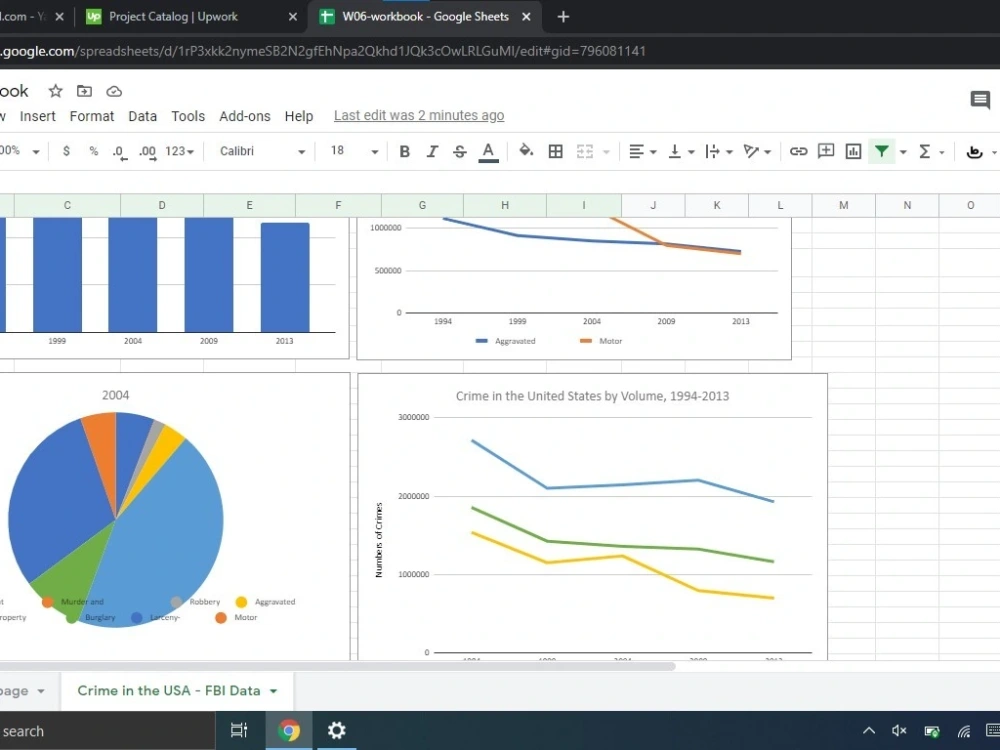Increase decimal places
Viewport: 1000px width, 750px height.
[x=148, y=152]
